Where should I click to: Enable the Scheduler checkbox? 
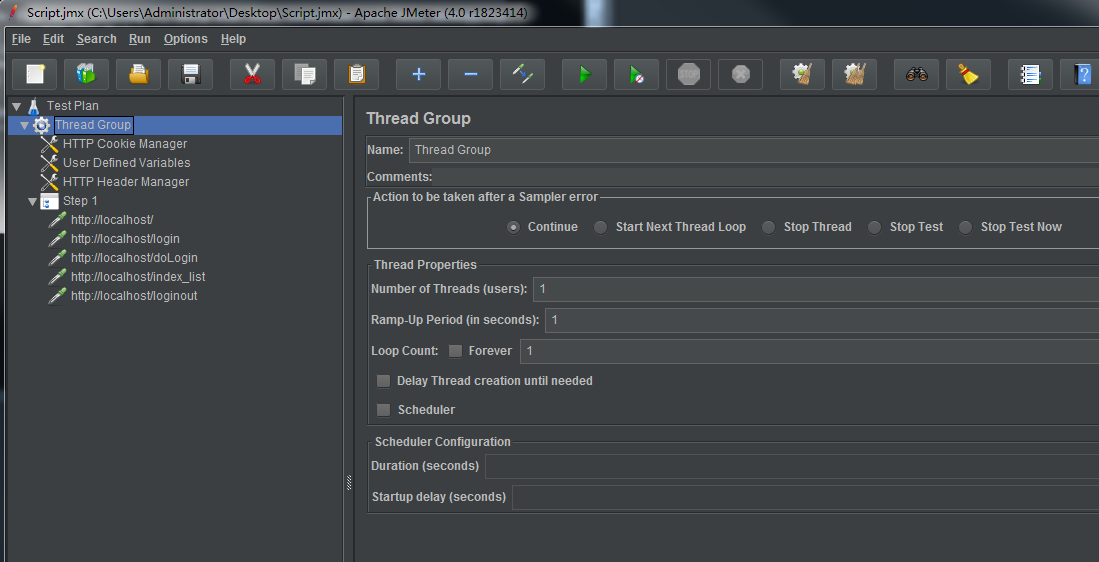click(x=383, y=410)
